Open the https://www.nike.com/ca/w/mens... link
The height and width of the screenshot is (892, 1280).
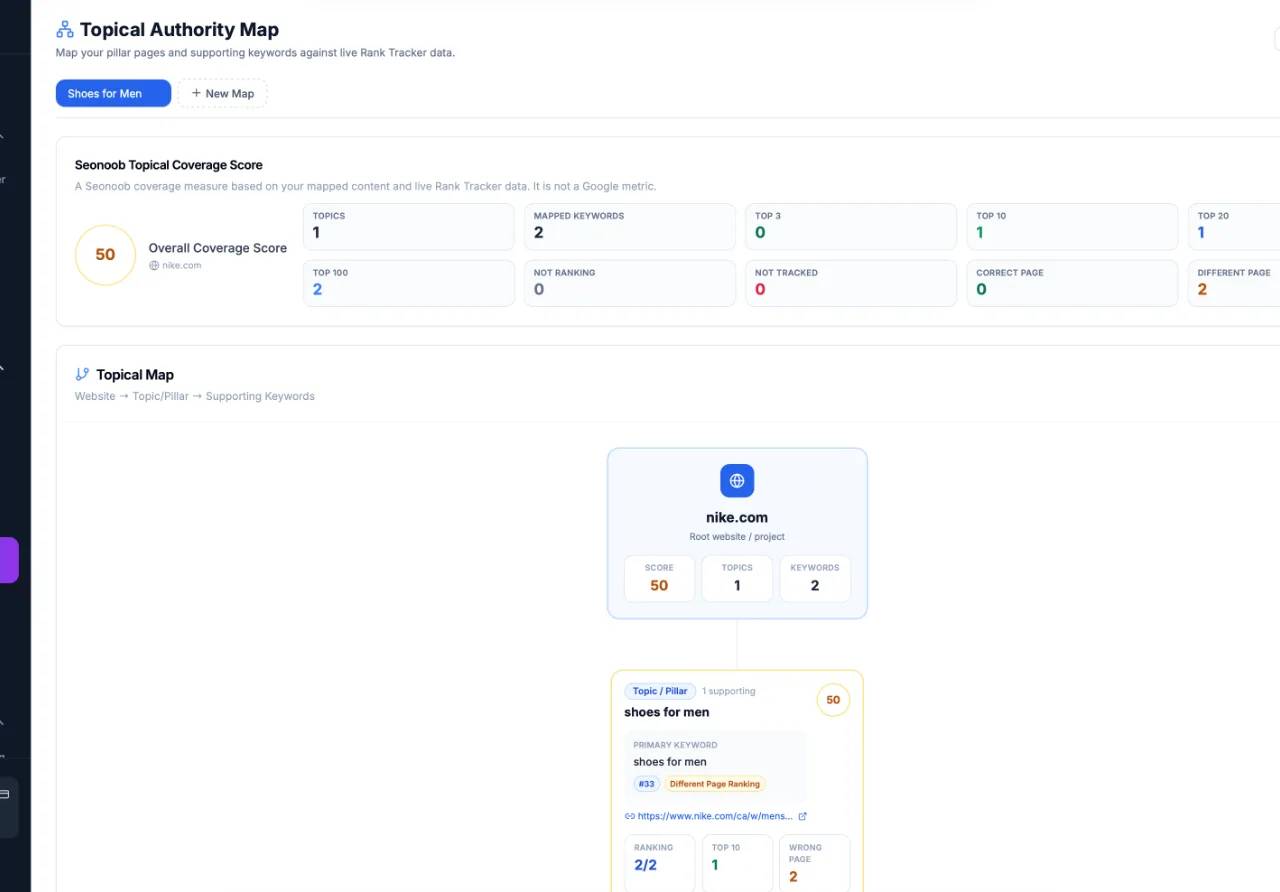[715, 816]
